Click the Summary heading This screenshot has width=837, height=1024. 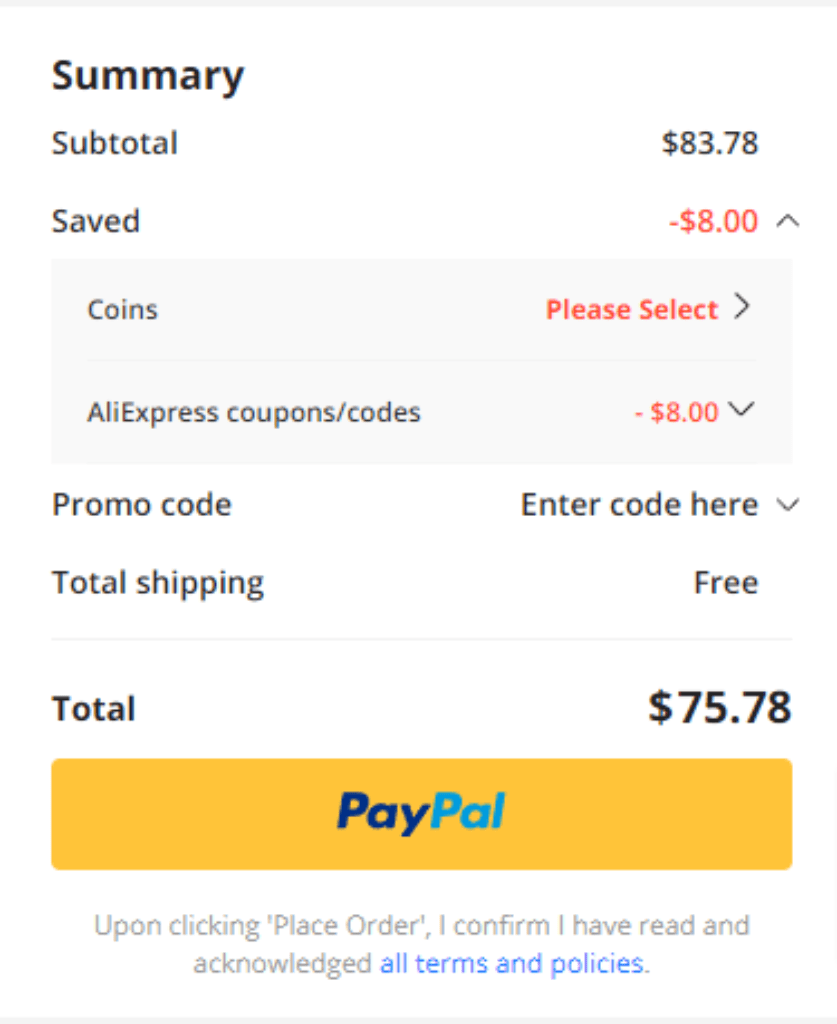148,76
